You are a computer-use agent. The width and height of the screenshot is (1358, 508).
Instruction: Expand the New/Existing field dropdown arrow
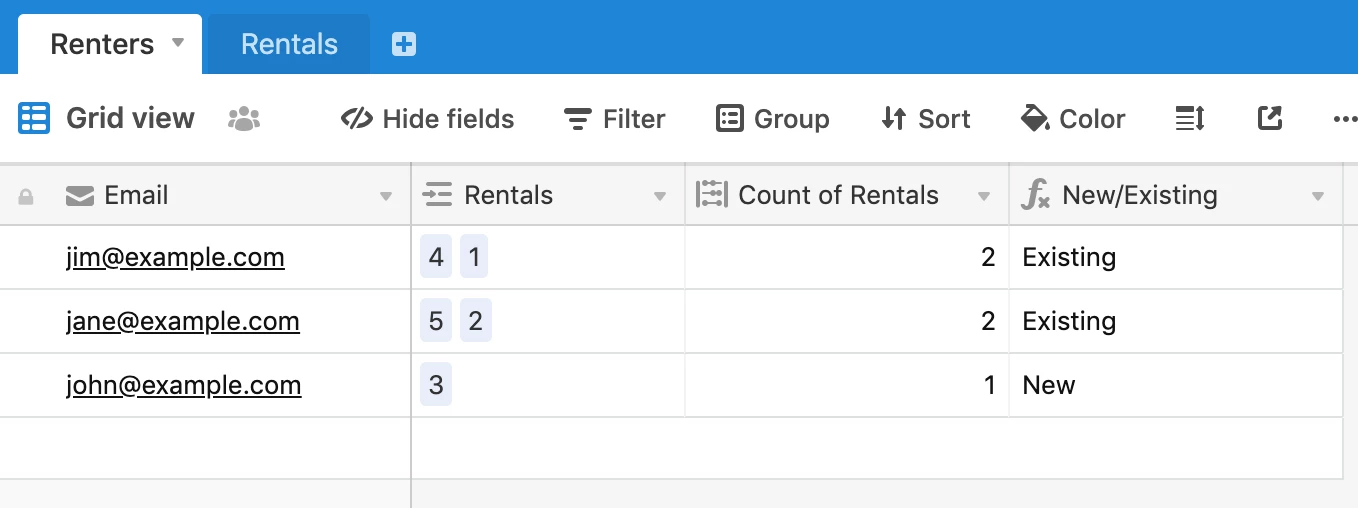coord(1318,197)
